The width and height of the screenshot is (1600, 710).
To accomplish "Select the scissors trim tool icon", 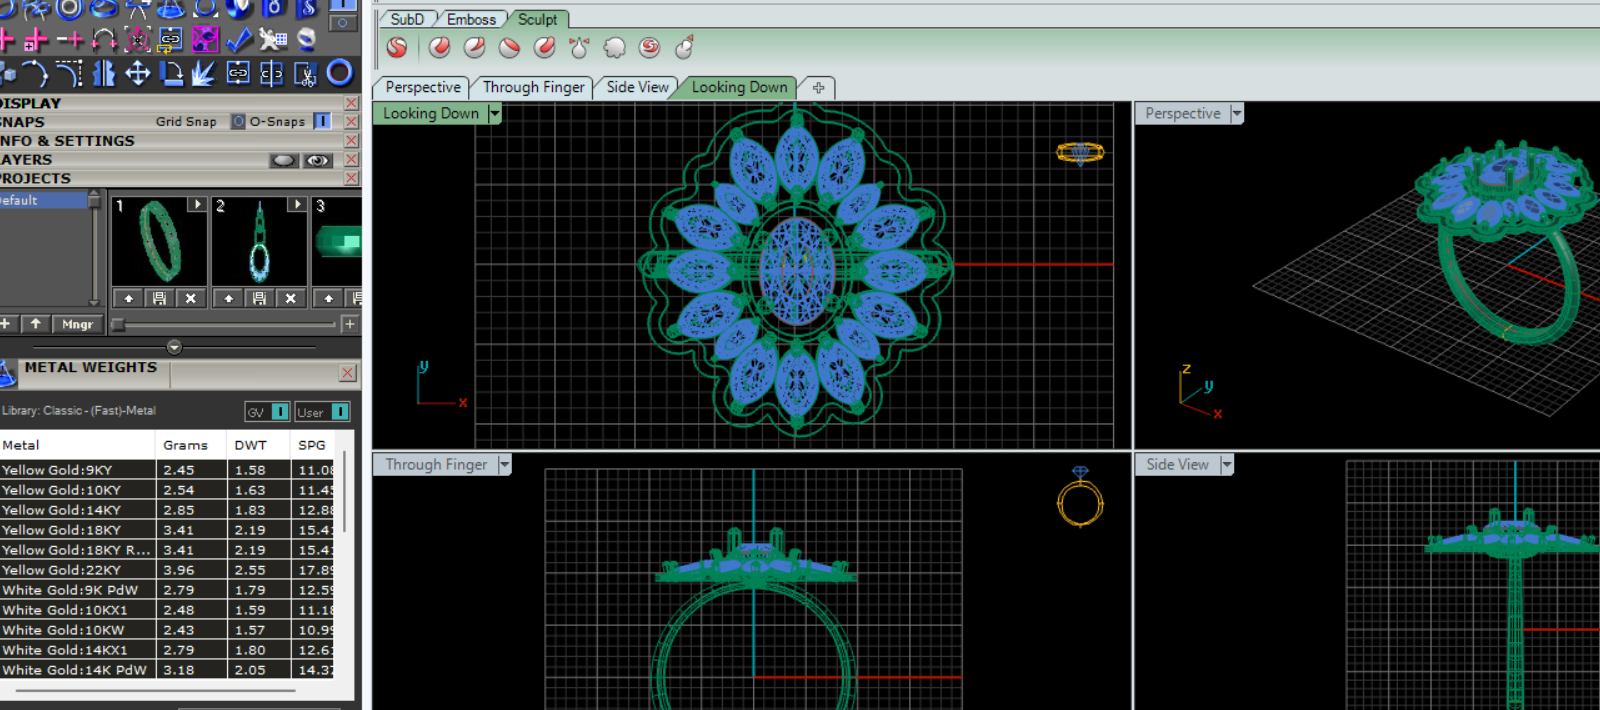I will tap(306, 74).
